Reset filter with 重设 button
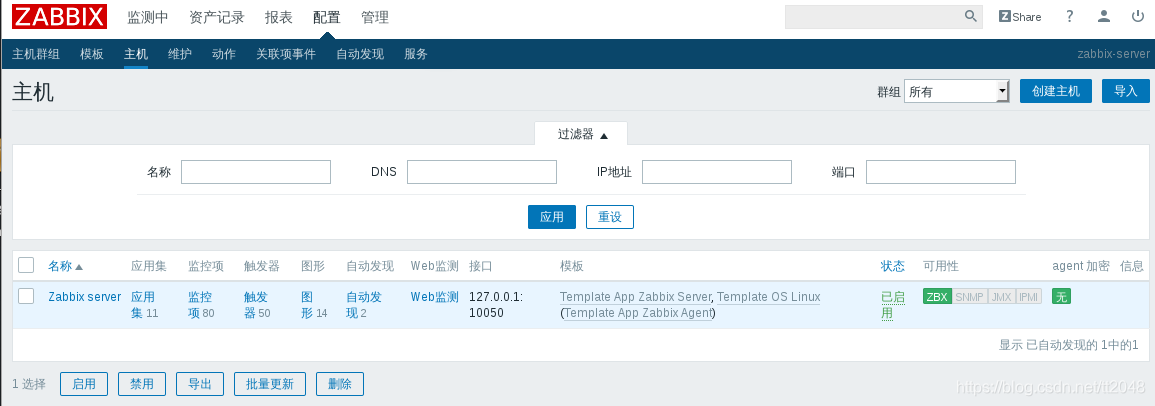 610,217
